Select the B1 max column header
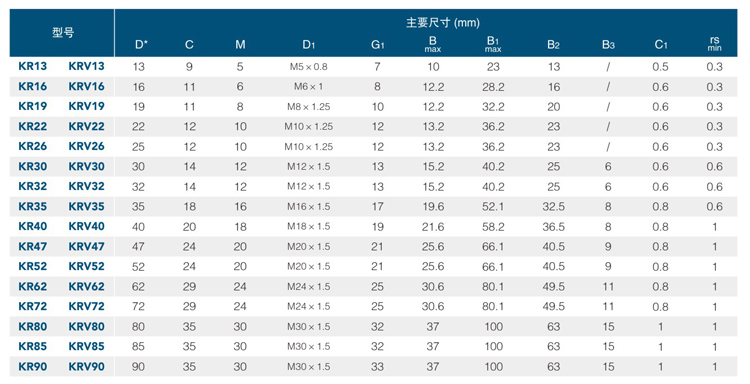The width and height of the screenshot is (750, 384). click(x=493, y=44)
